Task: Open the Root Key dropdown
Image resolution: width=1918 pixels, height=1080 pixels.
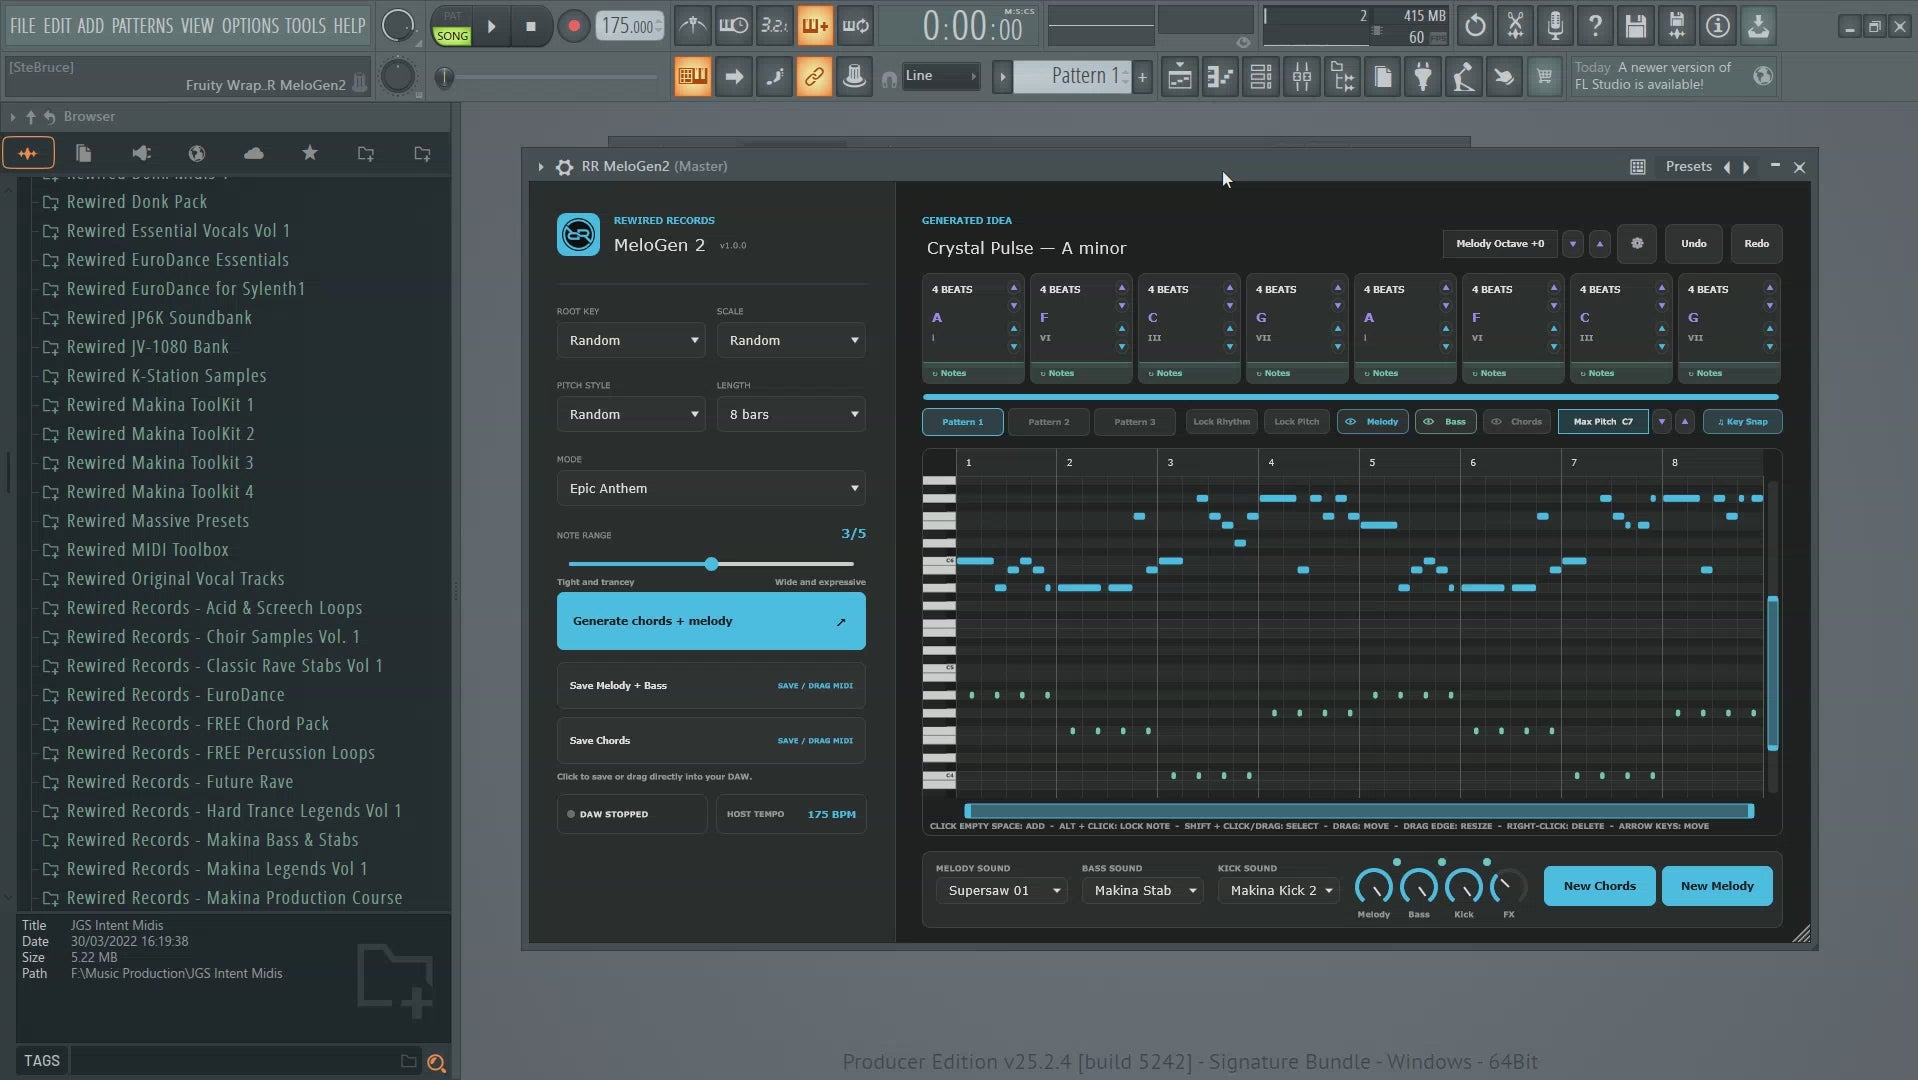Action: tap(631, 341)
